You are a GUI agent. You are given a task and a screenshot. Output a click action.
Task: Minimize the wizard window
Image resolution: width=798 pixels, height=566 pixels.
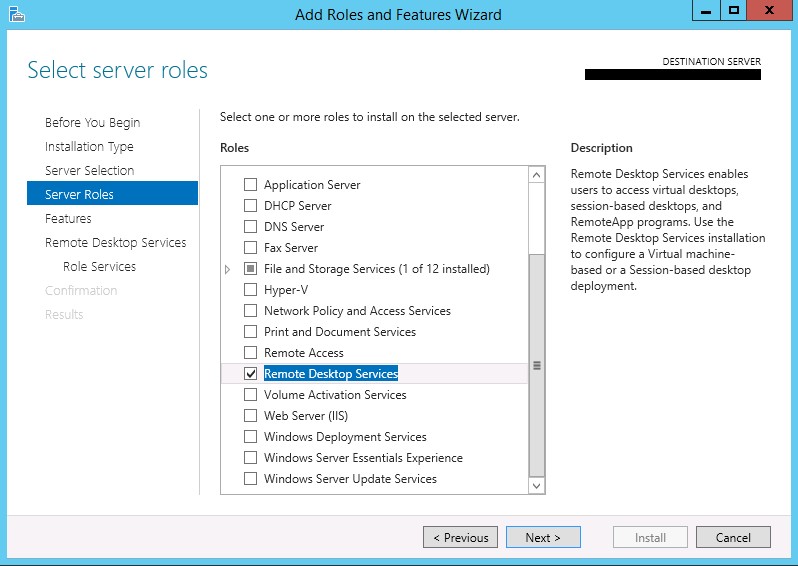(706, 11)
